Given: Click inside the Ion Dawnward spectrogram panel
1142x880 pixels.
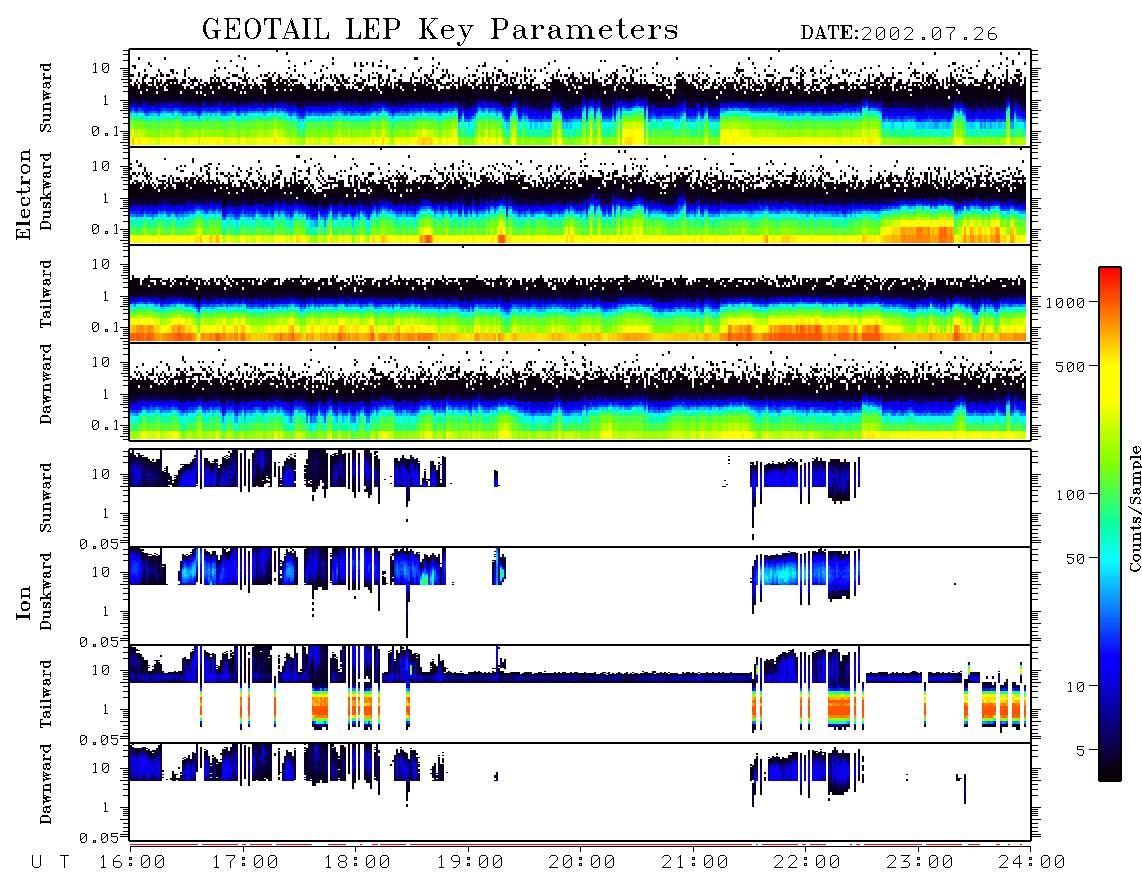Looking at the screenshot, I should point(580,791).
